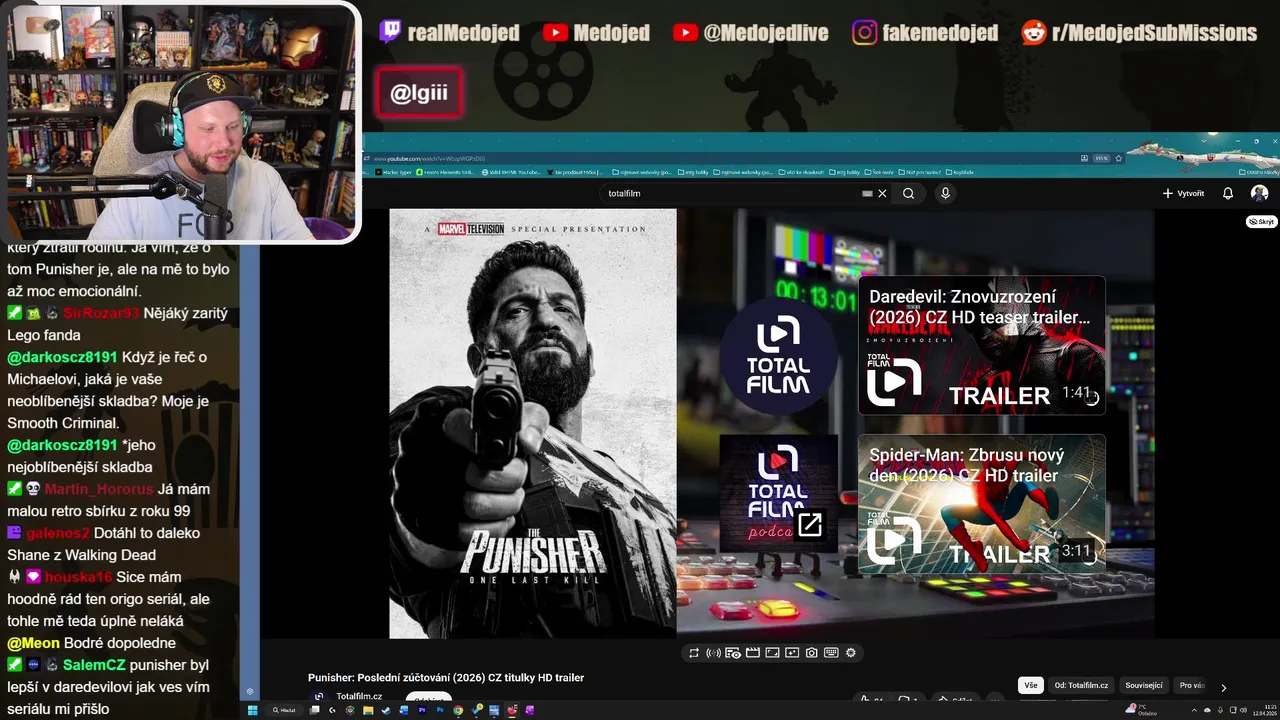Click the taskbar weather widget

coord(1141,709)
